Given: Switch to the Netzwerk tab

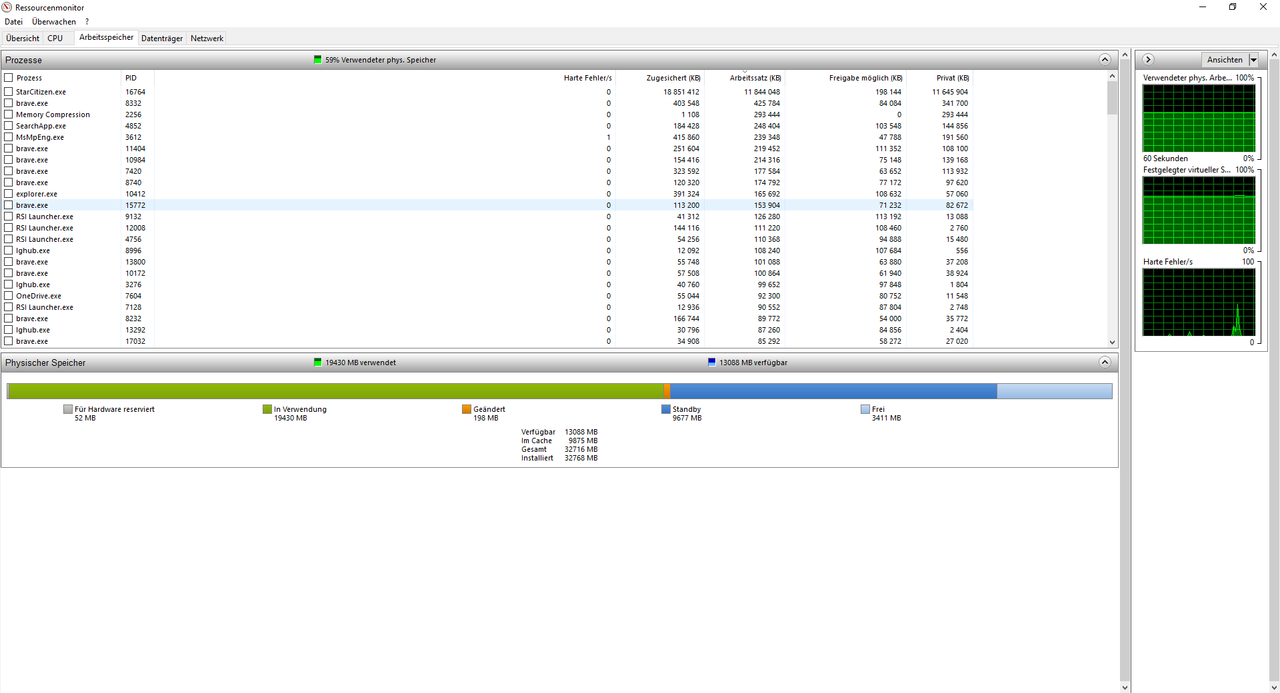Looking at the screenshot, I should pos(207,38).
